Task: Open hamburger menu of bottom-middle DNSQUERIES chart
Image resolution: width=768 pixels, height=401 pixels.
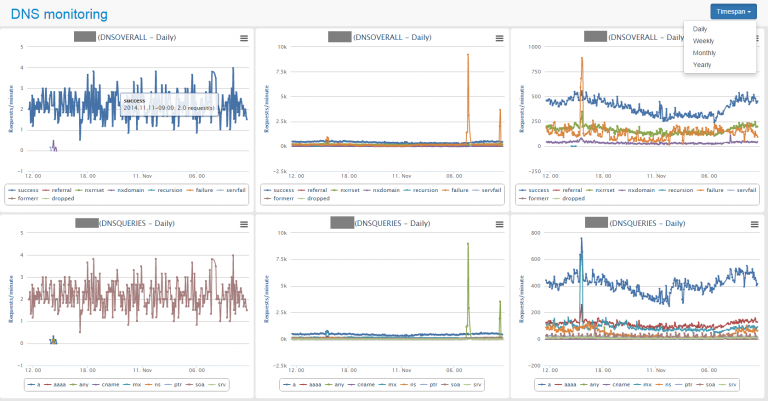Action: pyautogui.click(x=500, y=224)
